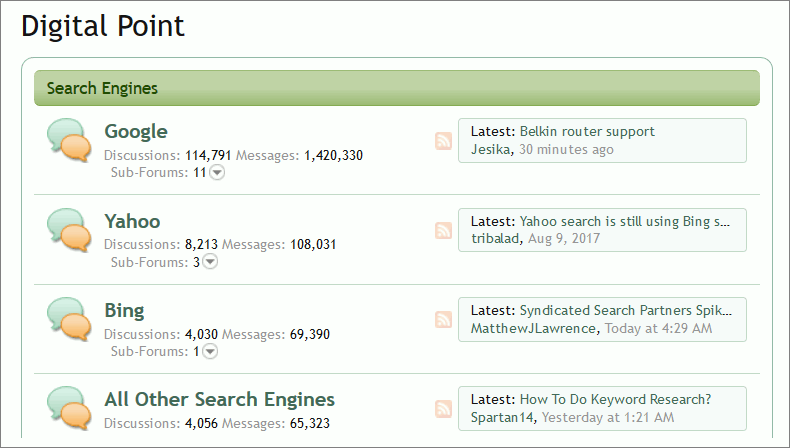Open the RSS feed for Yahoo forum
The image size is (790, 448).
pos(443,230)
